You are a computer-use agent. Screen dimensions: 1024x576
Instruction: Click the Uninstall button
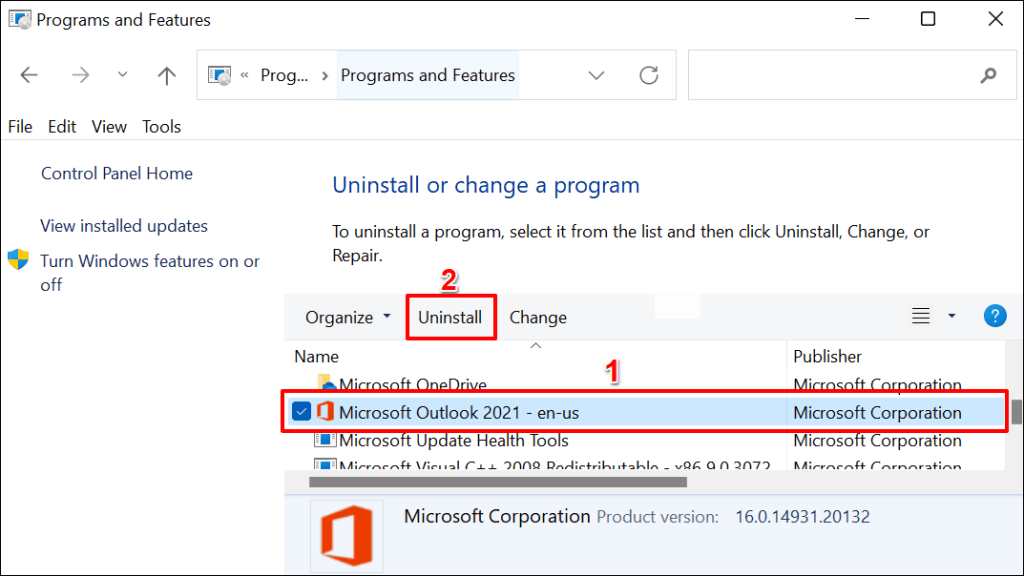click(450, 317)
